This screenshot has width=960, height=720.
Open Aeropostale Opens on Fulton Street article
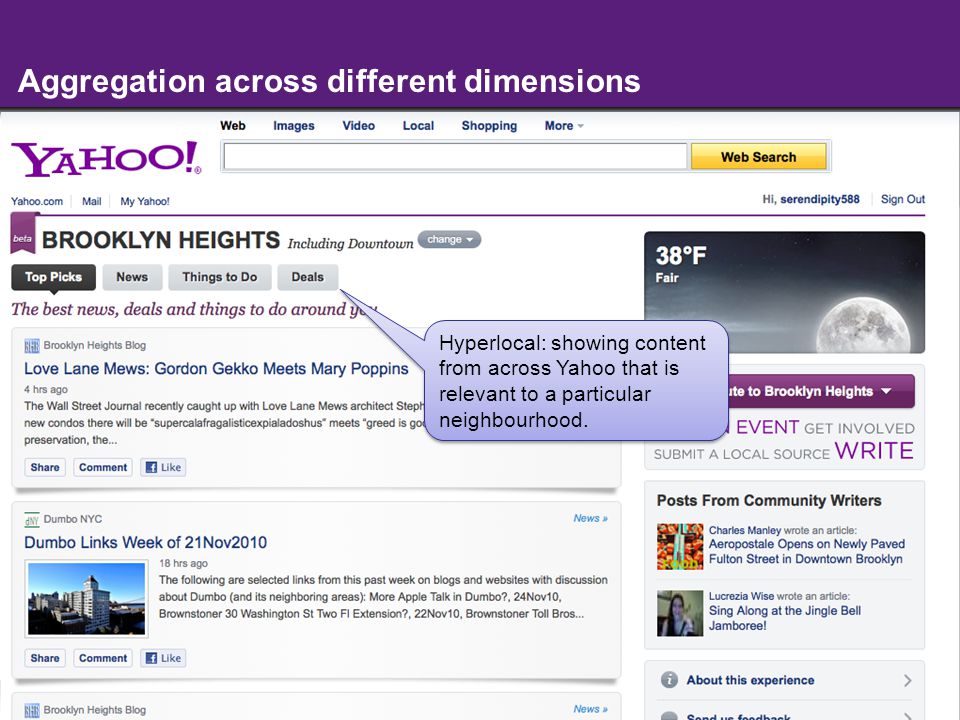point(806,552)
